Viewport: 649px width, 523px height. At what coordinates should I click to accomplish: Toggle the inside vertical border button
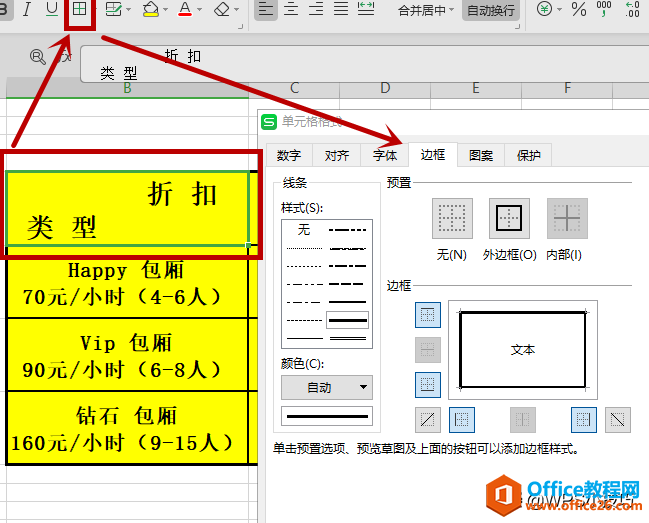(x=523, y=420)
